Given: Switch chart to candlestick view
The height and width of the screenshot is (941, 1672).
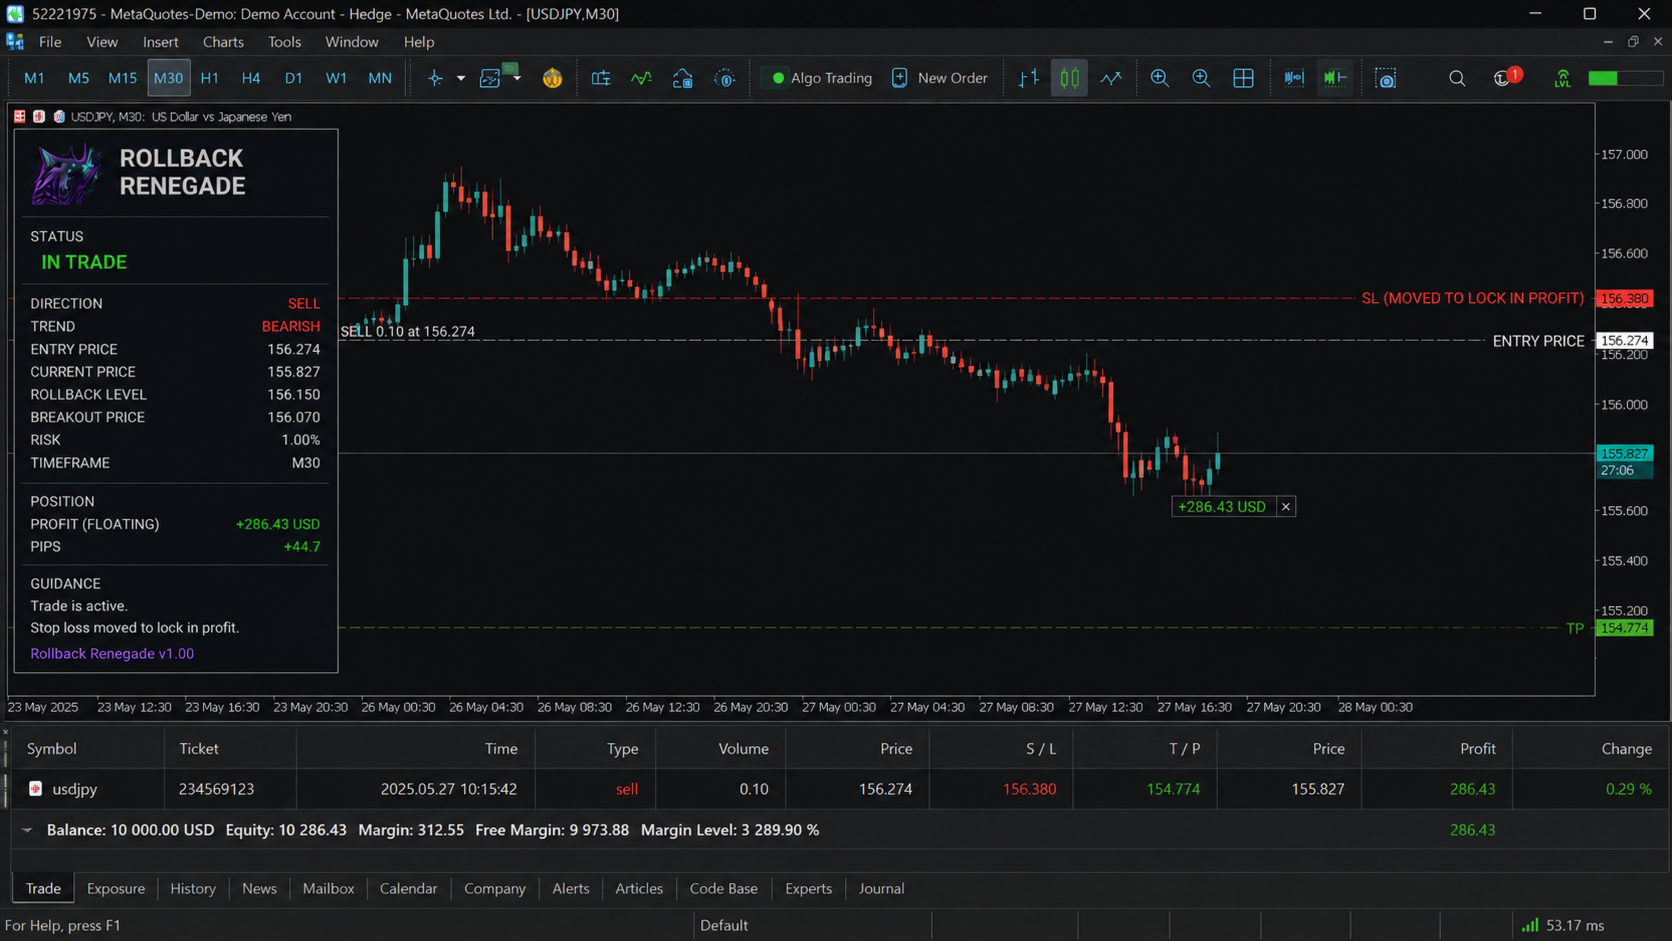Looking at the screenshot, I should click(x=1069, y=78).
